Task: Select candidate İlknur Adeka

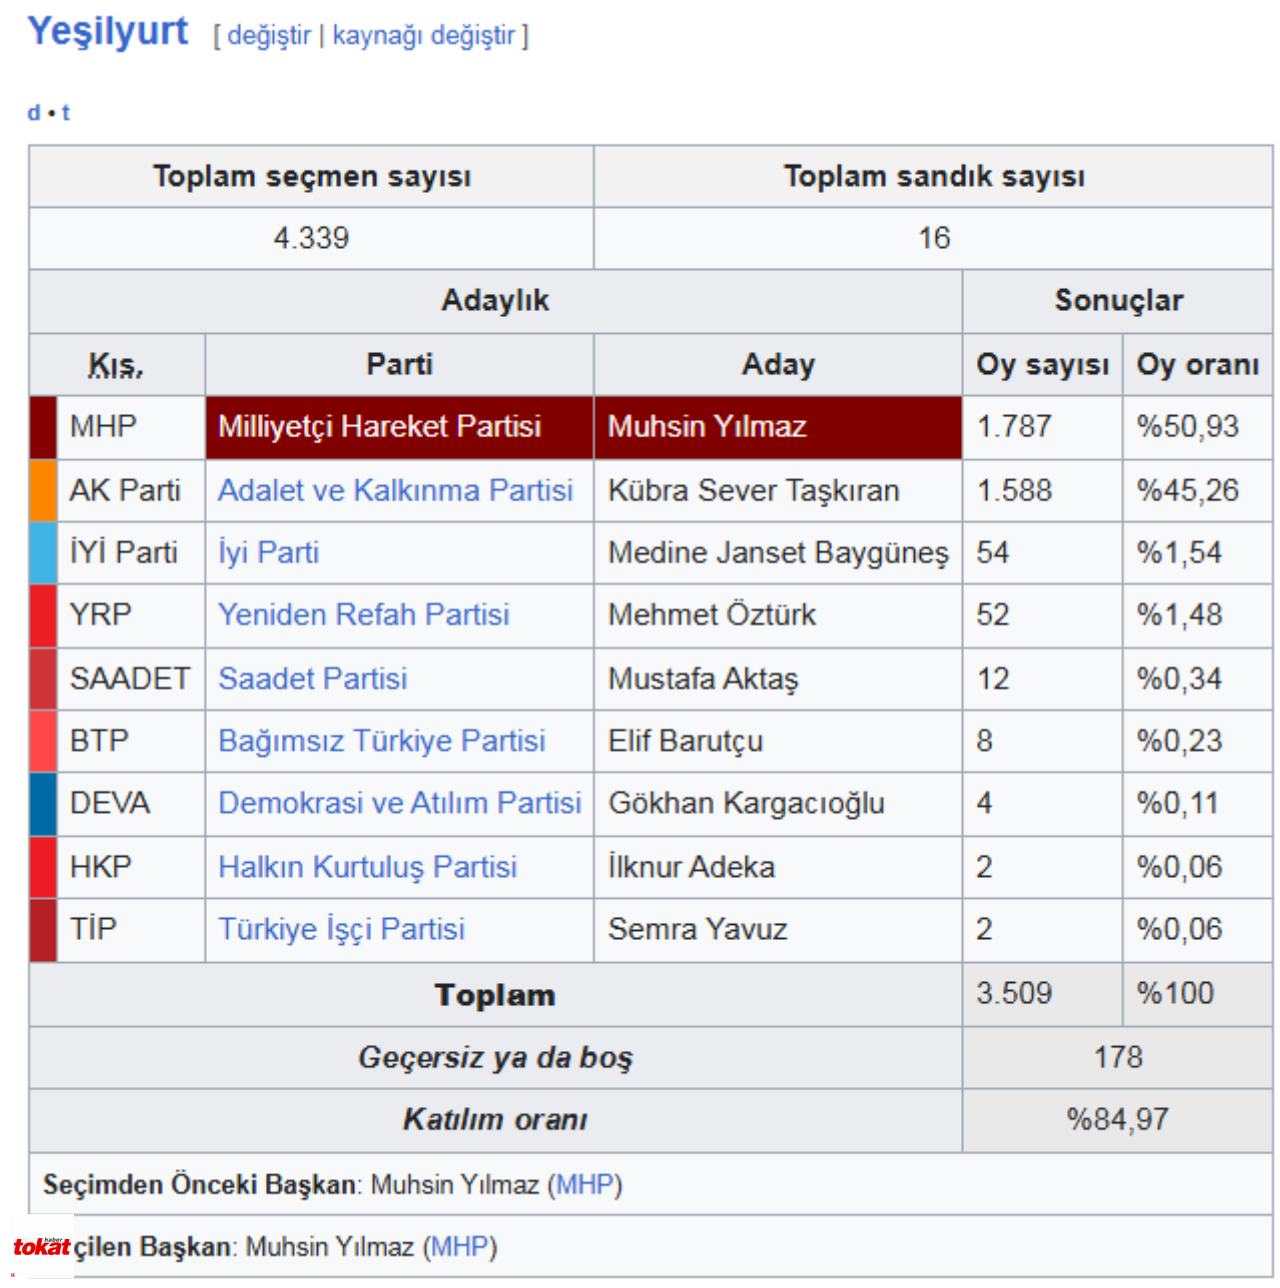Action: [691, 867]
